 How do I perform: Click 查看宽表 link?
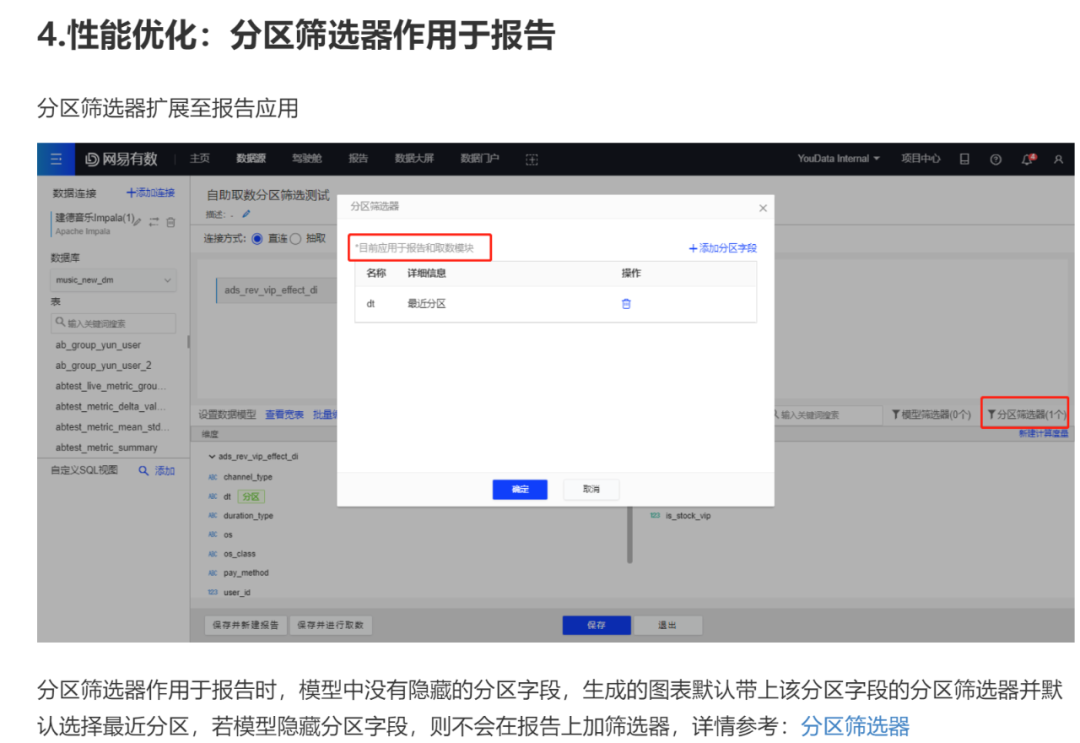pos(284,415)
